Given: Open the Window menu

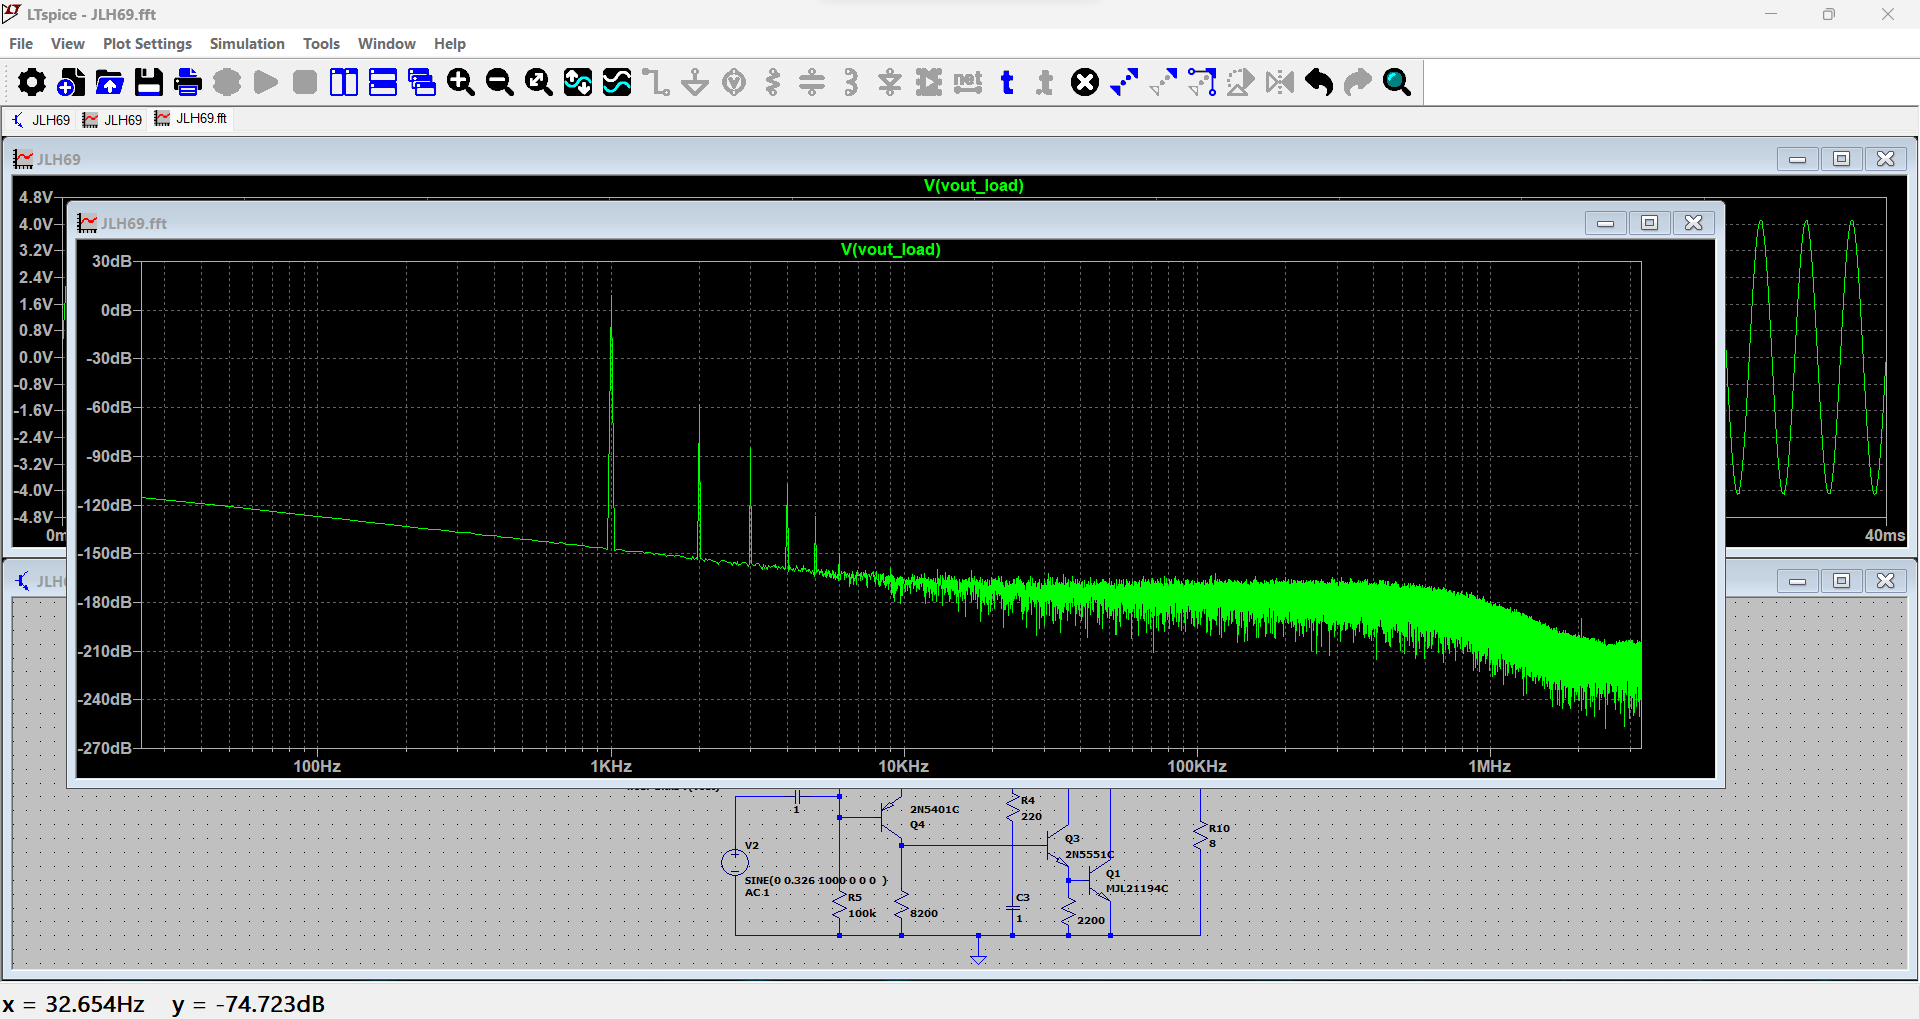Looking at the screenshot, I should click(x=387, y=44).
